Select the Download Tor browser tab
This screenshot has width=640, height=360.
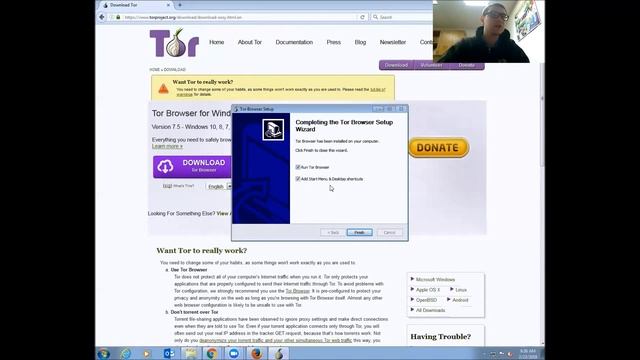click(136, 5)
